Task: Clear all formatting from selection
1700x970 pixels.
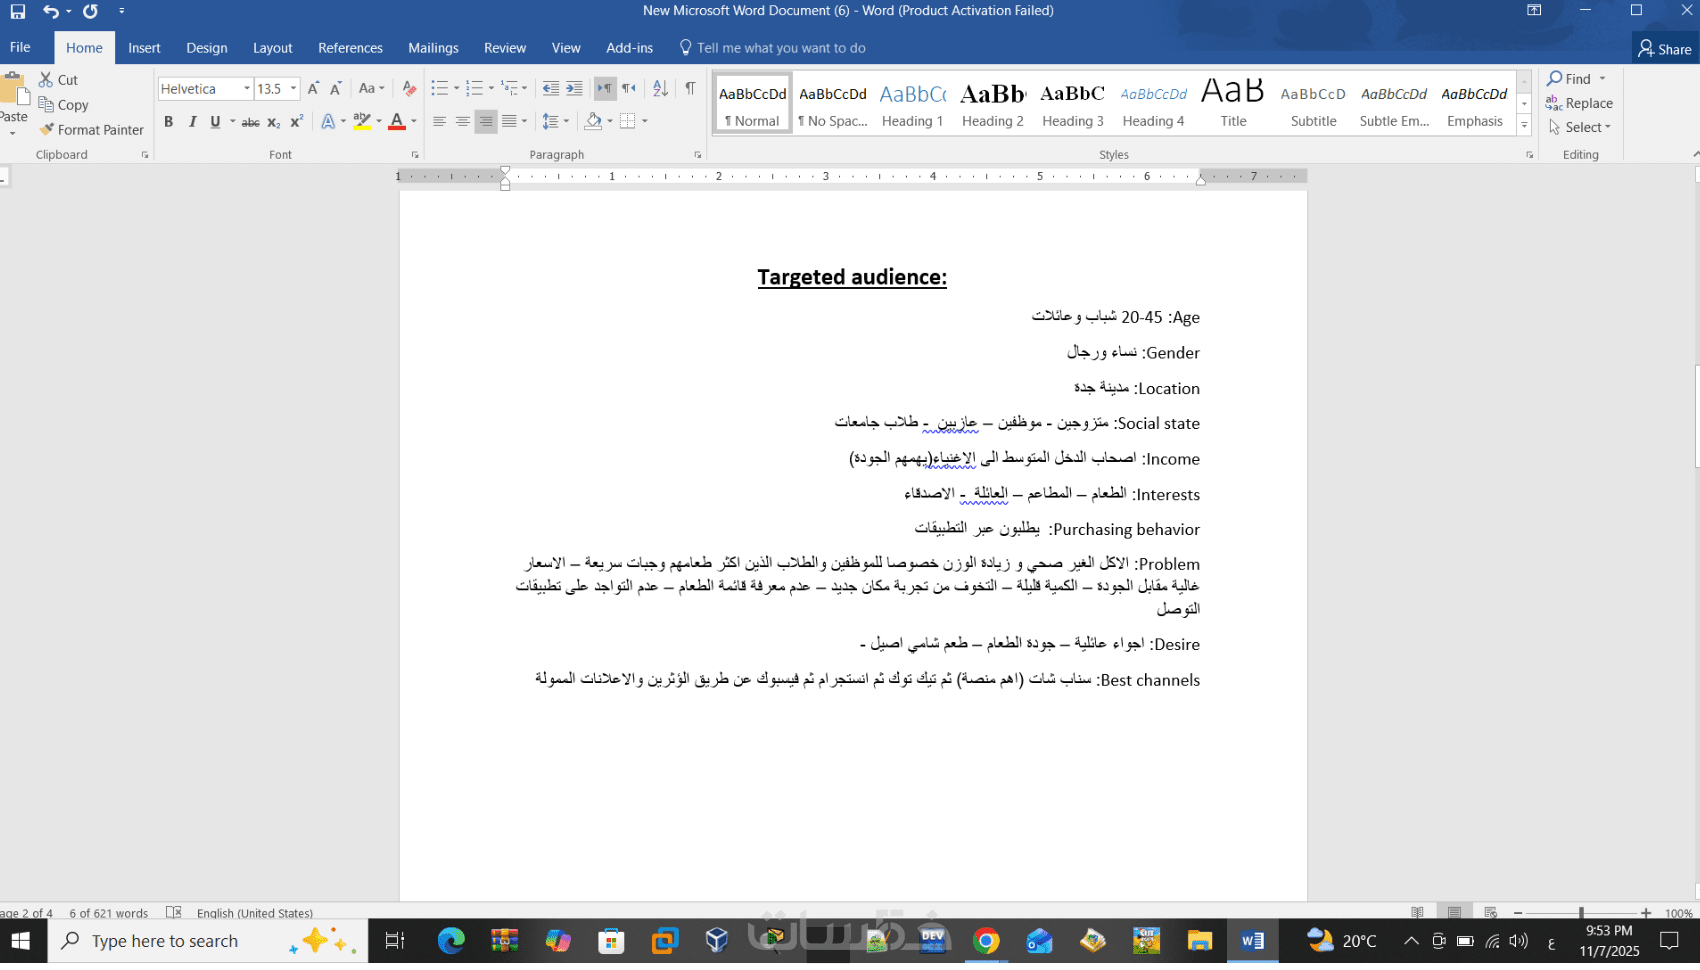Action: click(x=409, y=89)
